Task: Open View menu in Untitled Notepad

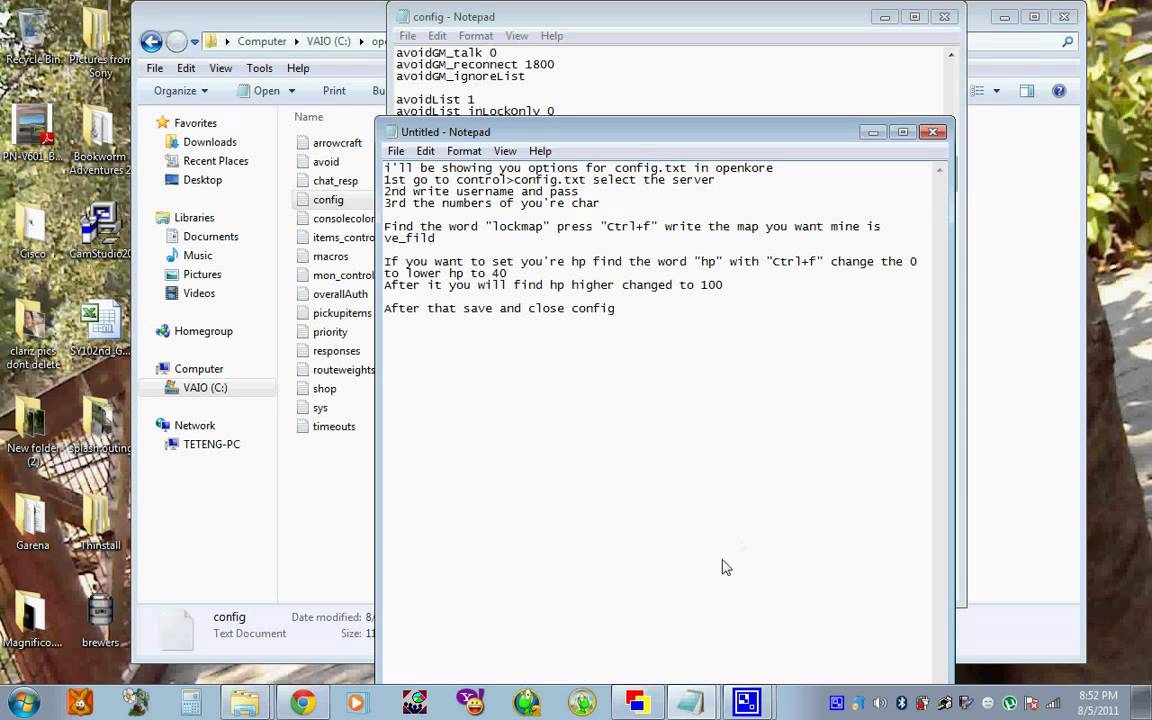Action: (505, 151)
